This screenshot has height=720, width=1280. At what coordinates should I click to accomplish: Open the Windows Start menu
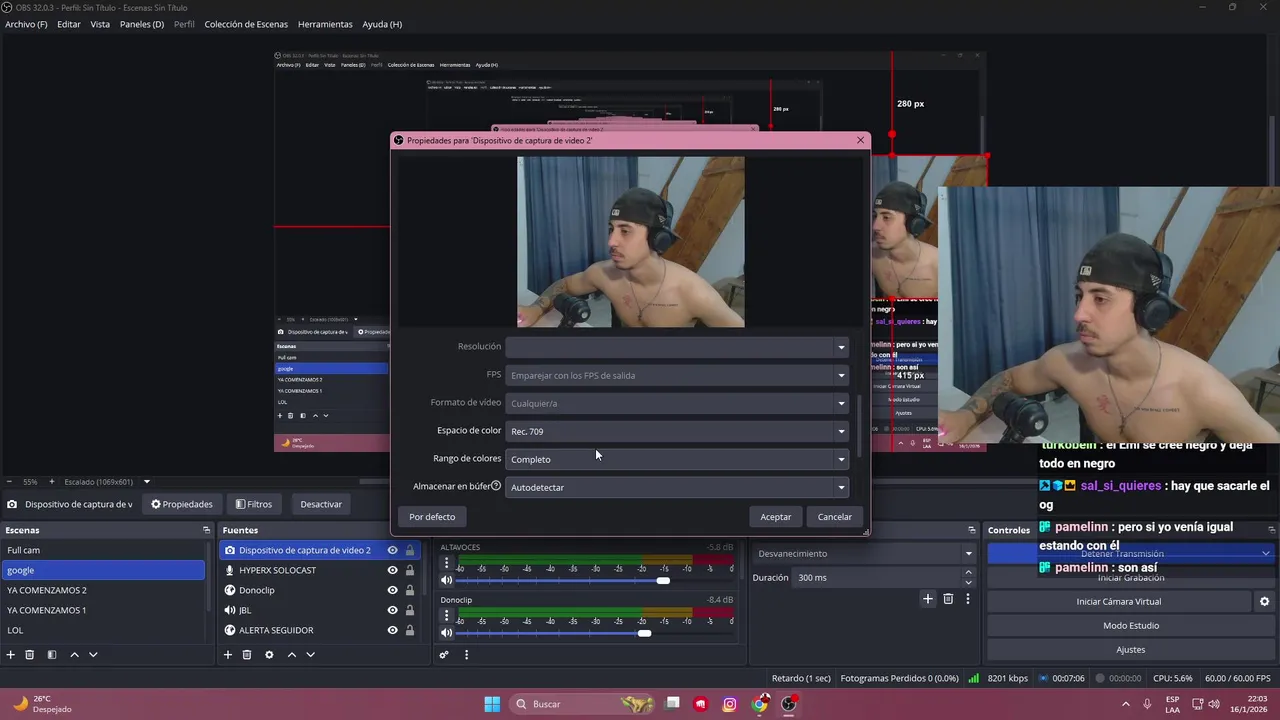[x=492, y=704]
